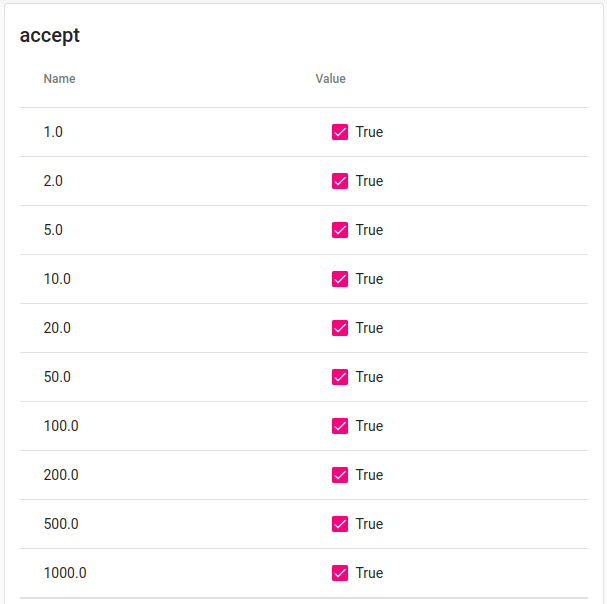Click the 50.0 name cell
Image resolution: width=607 pixels, height=604 pixels.
(57, 377)
